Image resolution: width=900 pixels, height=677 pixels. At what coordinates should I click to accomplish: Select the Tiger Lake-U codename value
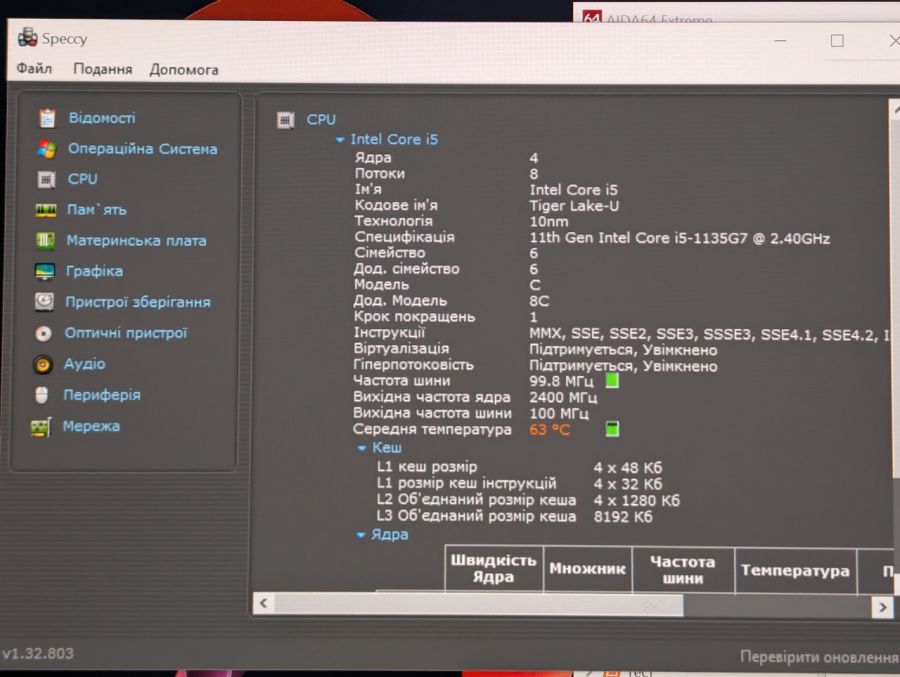coord(574,206)
